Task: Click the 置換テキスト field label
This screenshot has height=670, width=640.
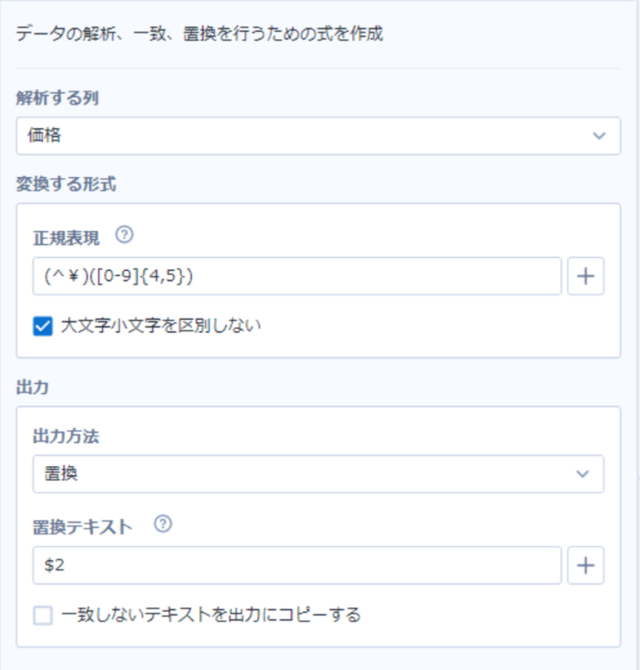Action: pos(82,527)
